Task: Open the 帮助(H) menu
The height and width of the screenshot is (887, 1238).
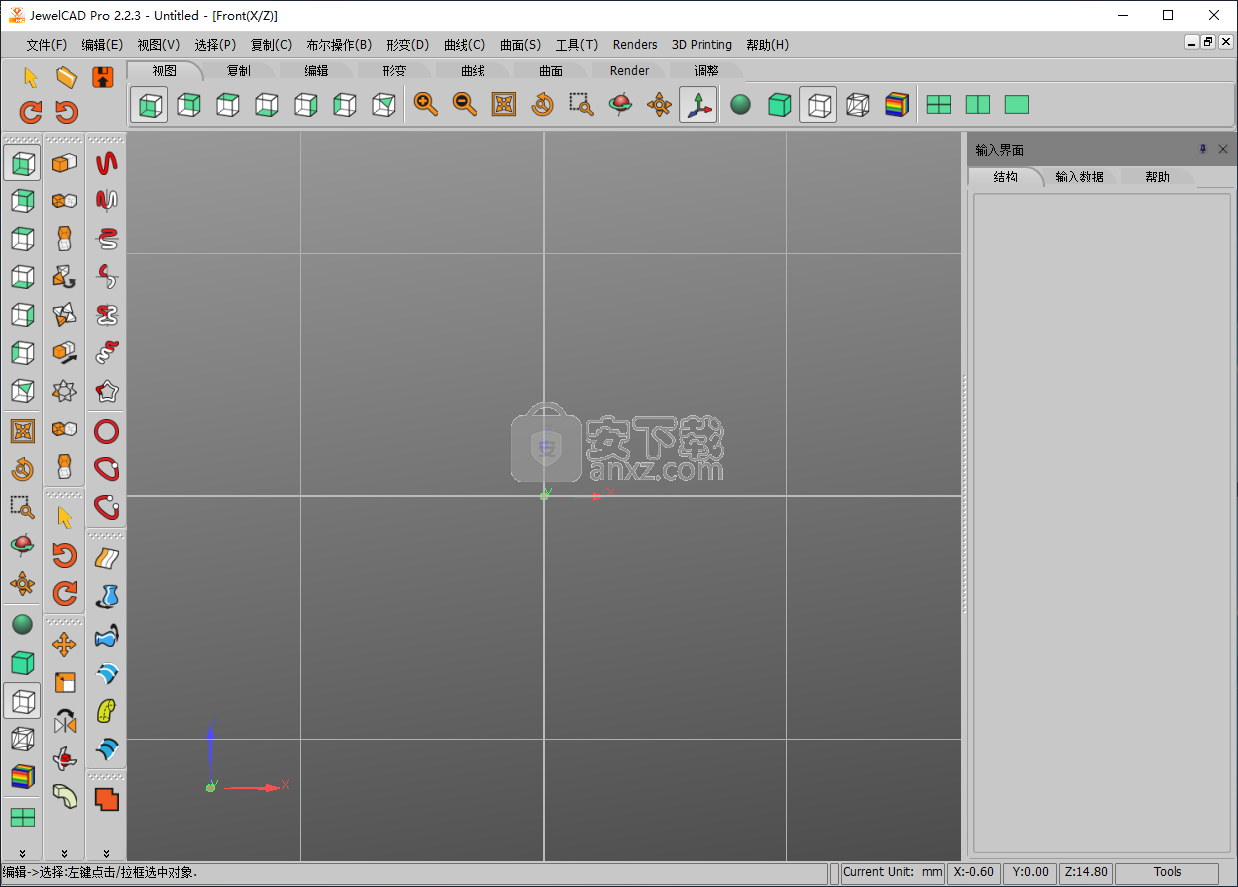Action: click(768, 45)
